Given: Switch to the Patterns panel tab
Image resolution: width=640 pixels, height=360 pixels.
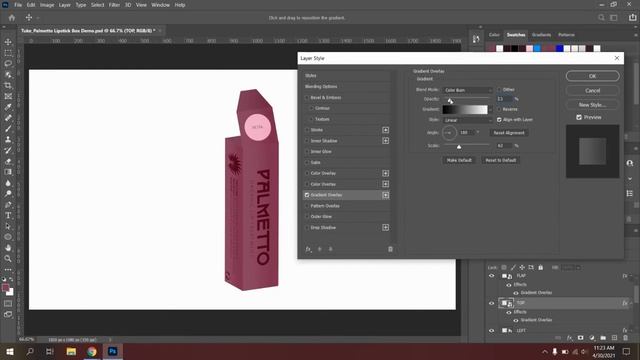Looking at the screenshot, I should point(566,35).
